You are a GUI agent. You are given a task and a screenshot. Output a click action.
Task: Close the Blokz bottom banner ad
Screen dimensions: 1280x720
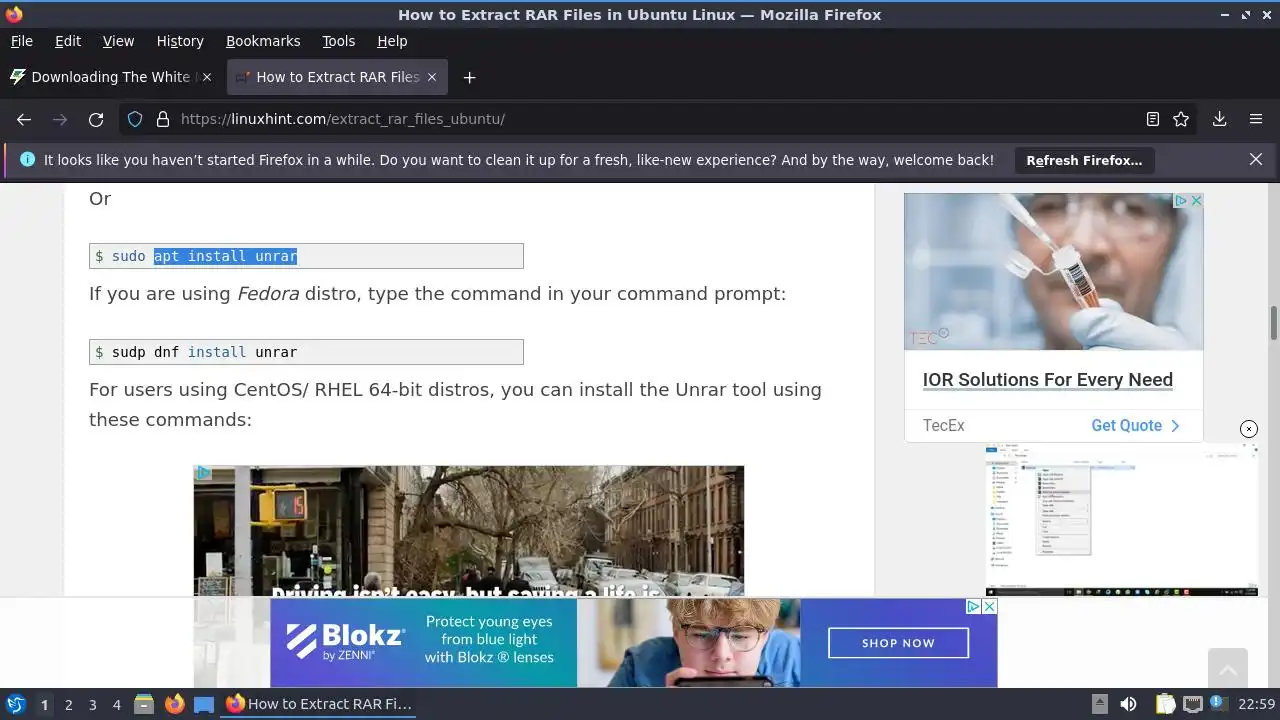tap(989, 606)
